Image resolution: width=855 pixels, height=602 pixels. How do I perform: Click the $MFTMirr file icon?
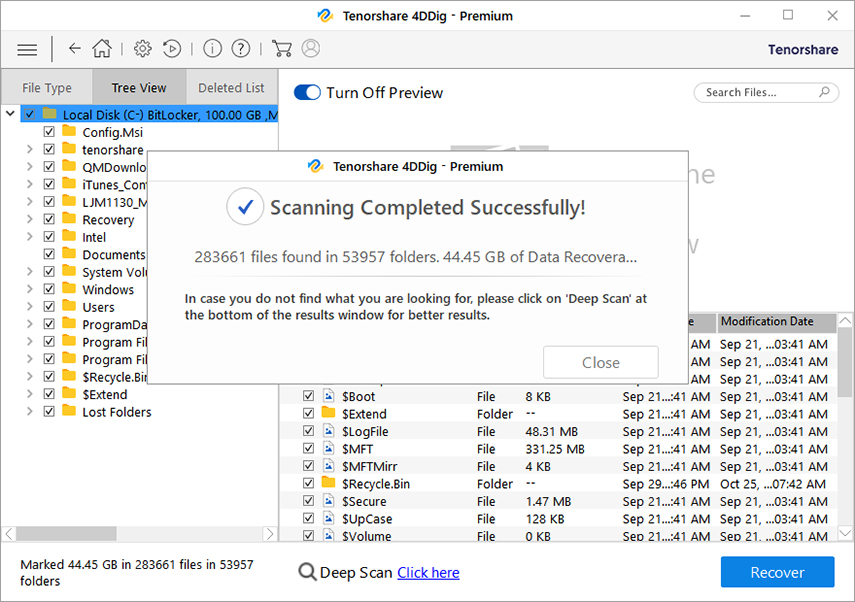click(329, 465)
